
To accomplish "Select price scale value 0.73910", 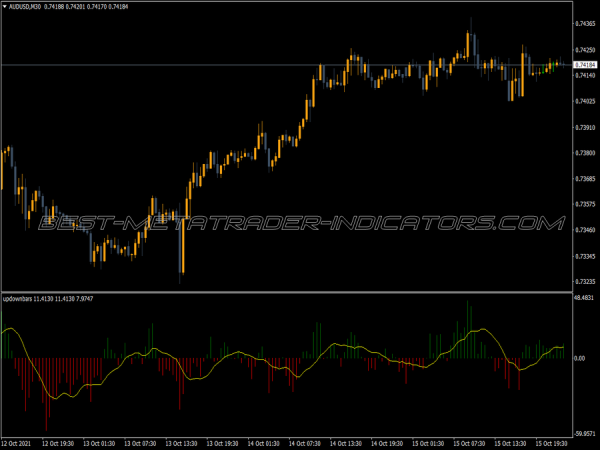I will (x=585, y=127).
